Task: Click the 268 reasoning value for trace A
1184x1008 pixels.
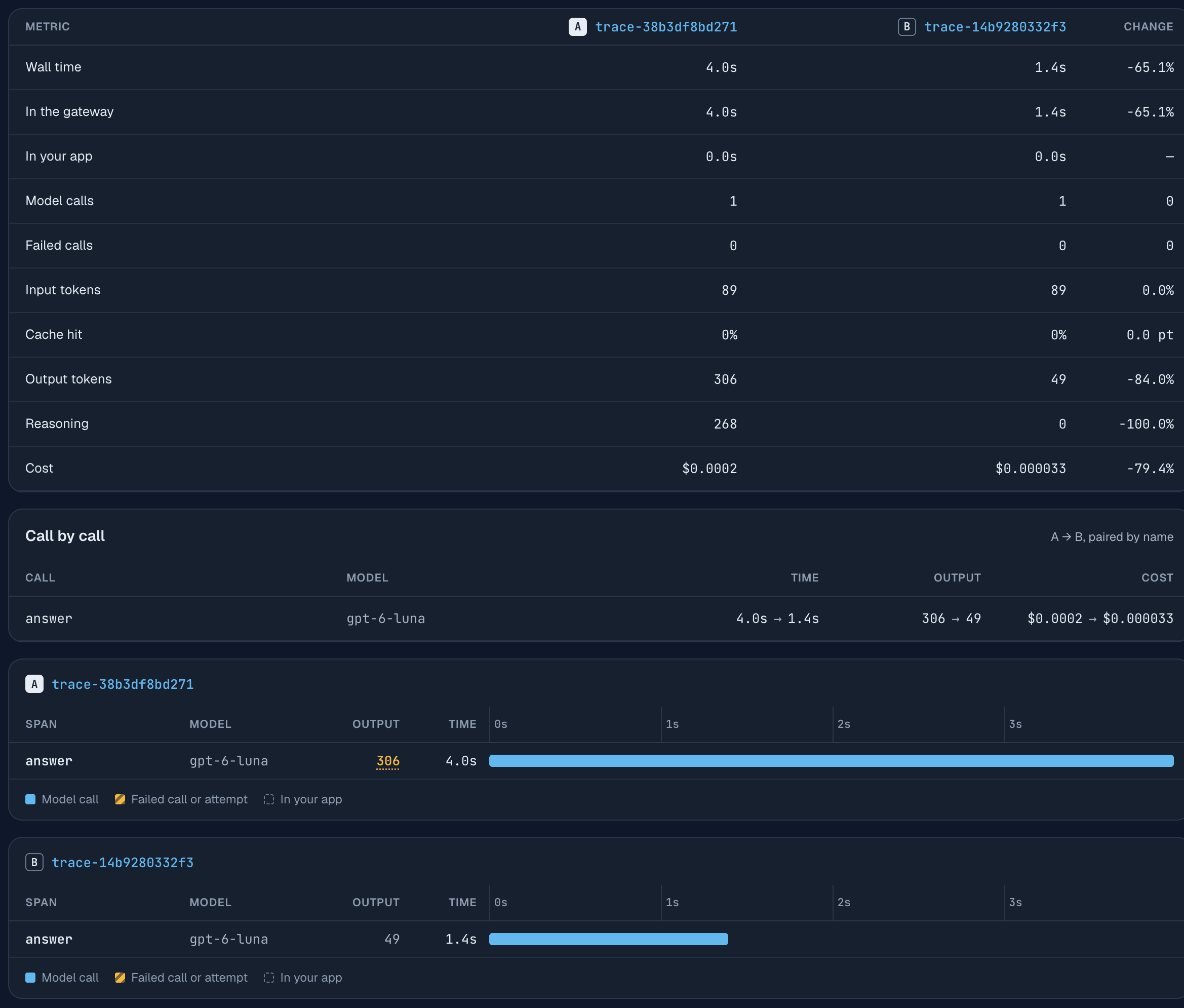Action: pyautogui.click(x=725, y=424)
